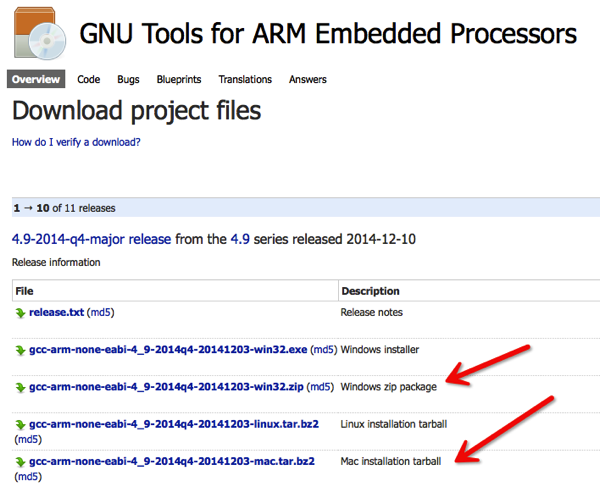Download the release.txt file
The width and height of the screenshot is (600, 487).
click(x=57, y=313)
